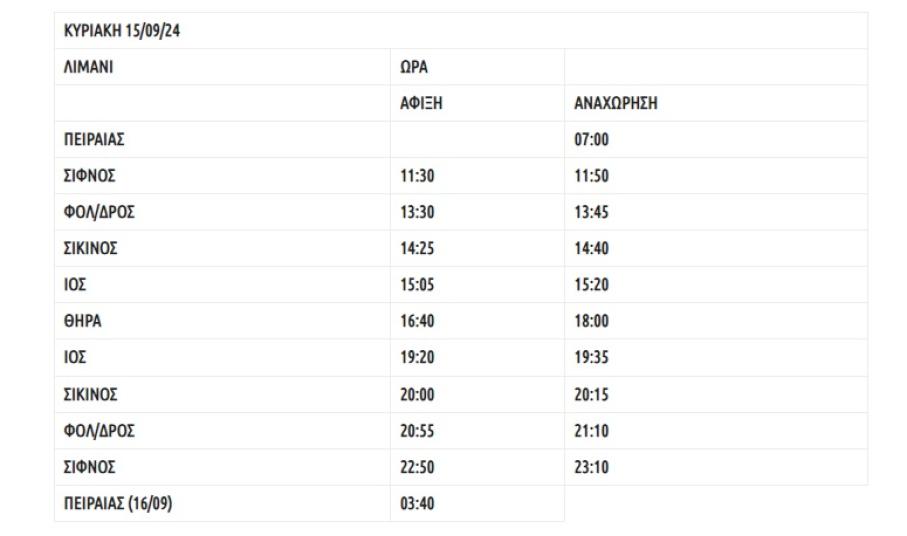Click the 15:05 arrival time cell

(415, 285)
